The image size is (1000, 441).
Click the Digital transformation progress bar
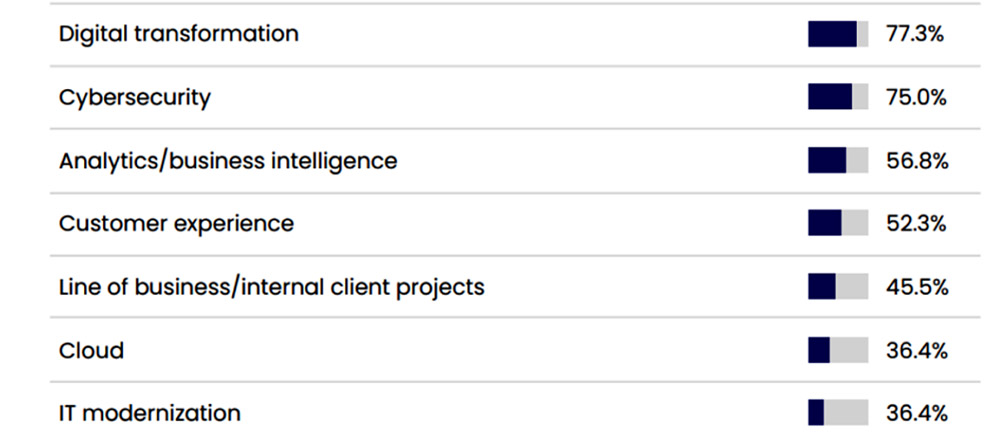pyautogui.click(x=838, y=34)
